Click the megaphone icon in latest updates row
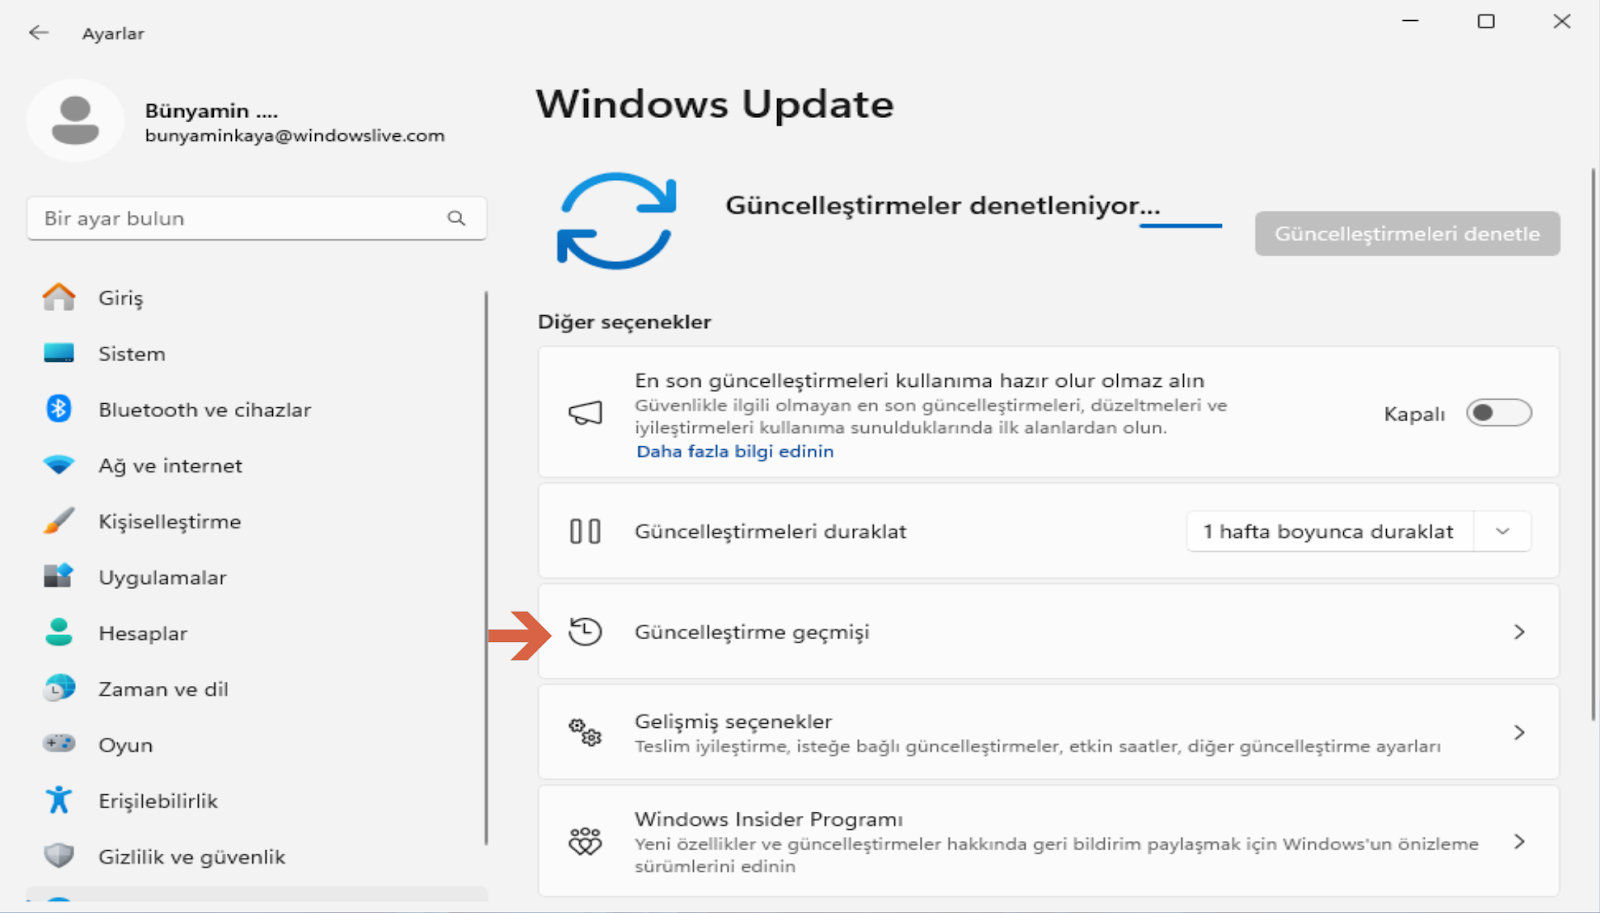 coord(585,412)
